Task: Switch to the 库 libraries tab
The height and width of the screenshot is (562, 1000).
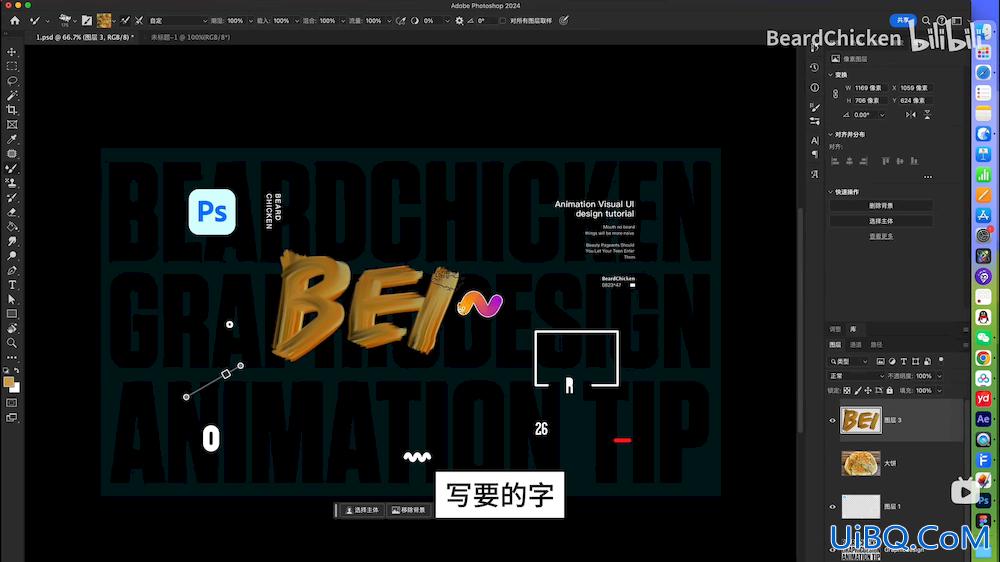Action: click(853, 329)
